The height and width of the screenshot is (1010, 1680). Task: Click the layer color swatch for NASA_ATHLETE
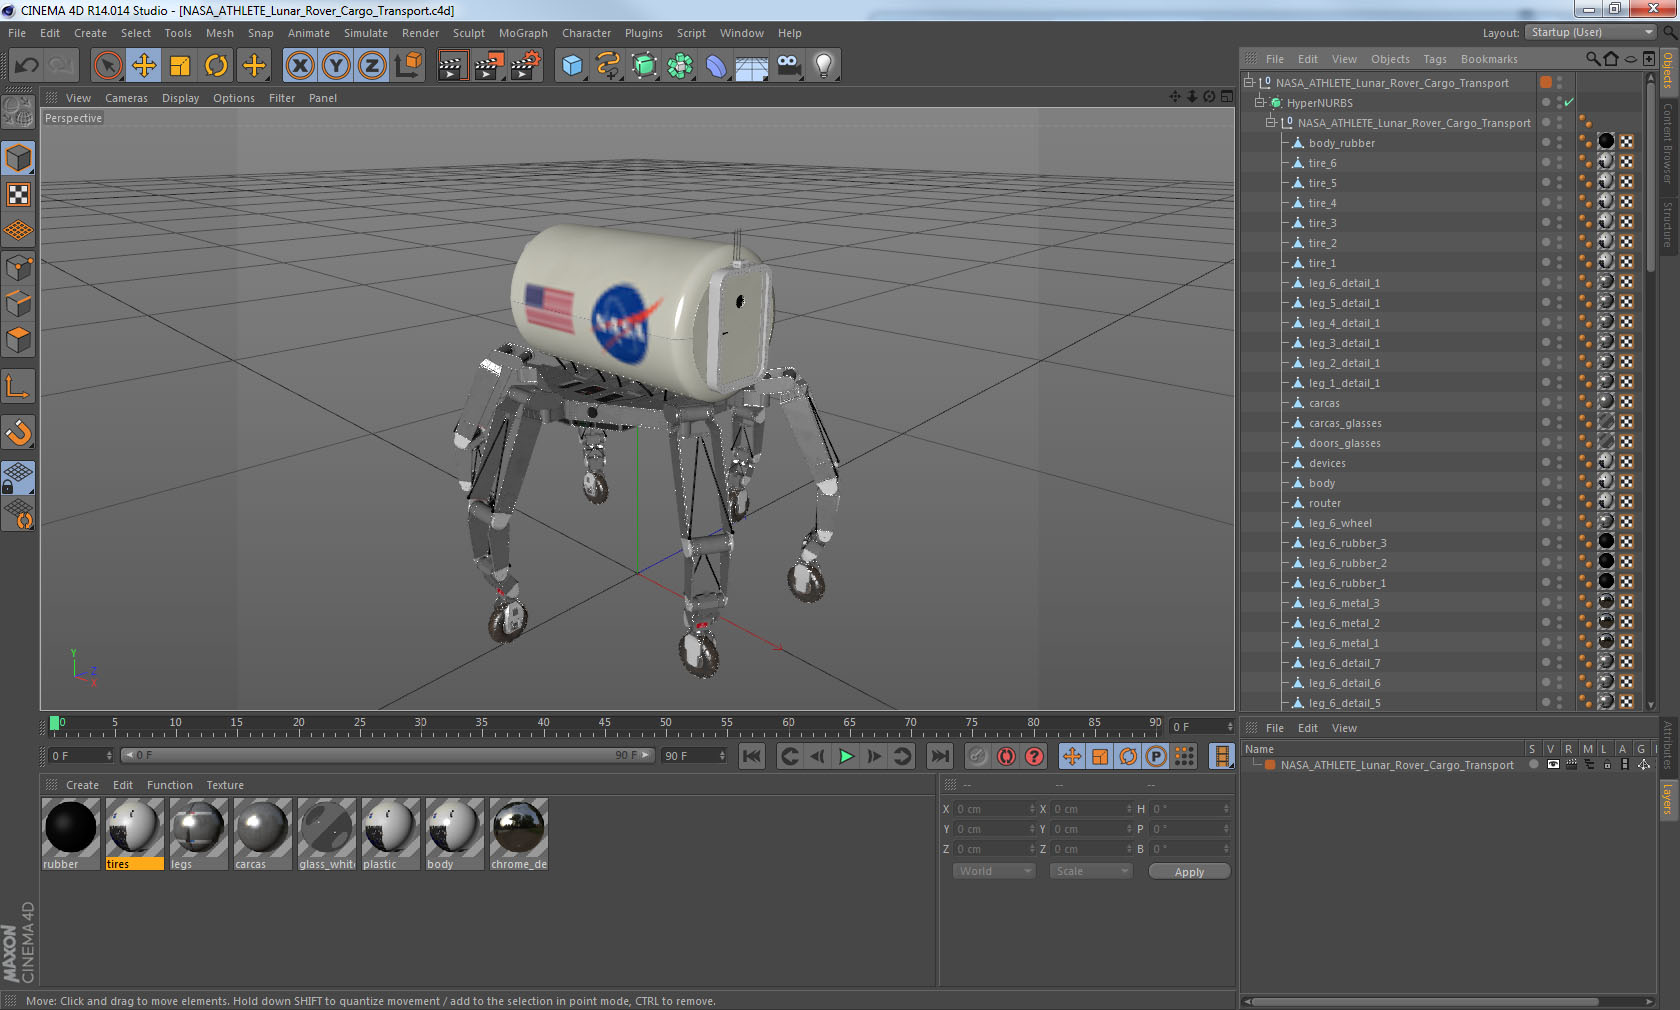click(x=1270, y=765)
